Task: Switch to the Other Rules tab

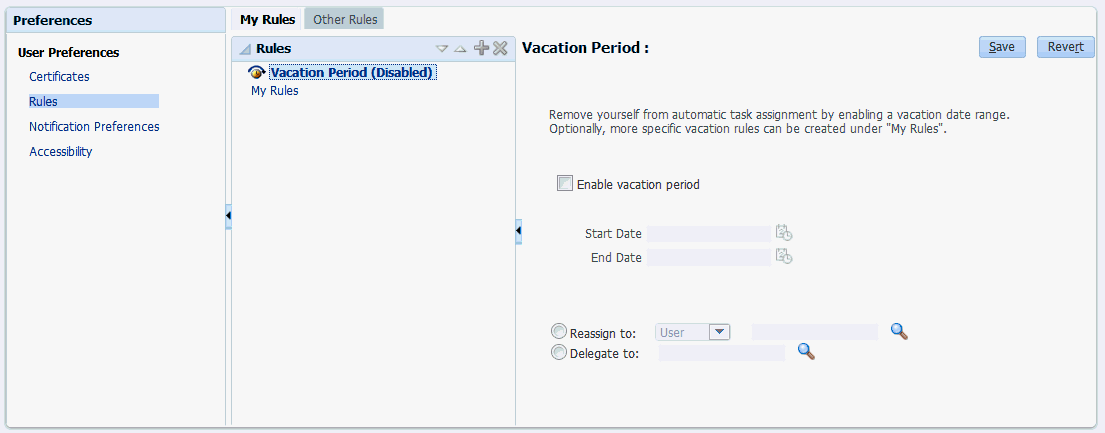Action: pos(345,19)
